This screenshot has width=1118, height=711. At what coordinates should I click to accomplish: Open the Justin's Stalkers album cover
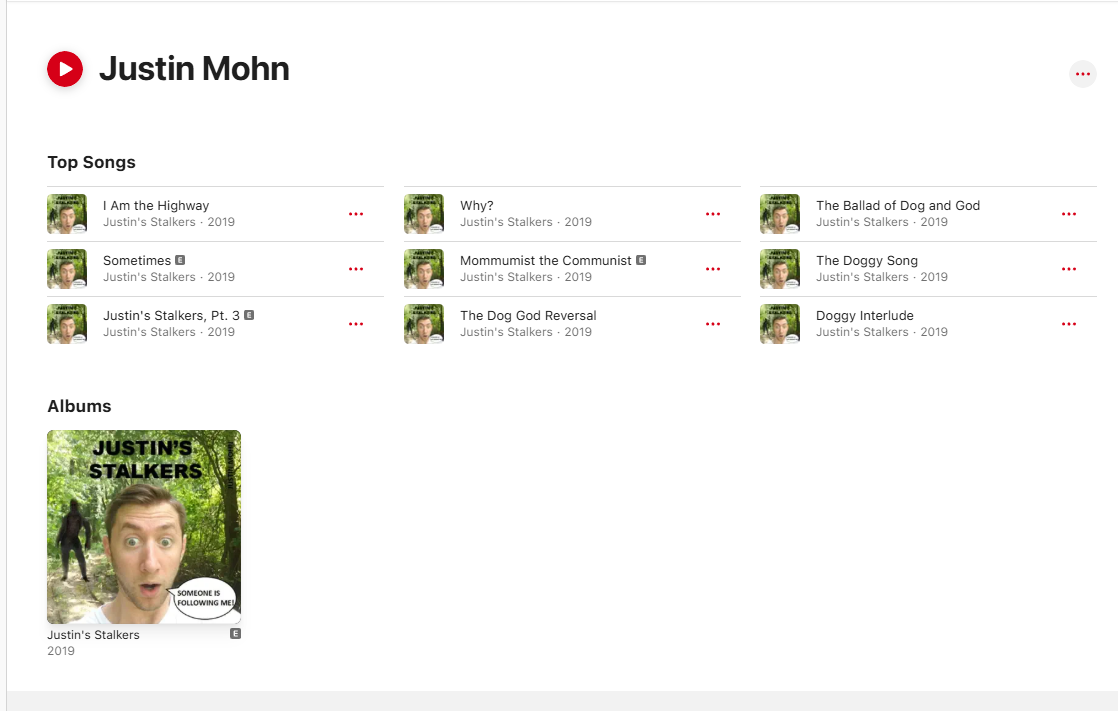pos(144,527)
